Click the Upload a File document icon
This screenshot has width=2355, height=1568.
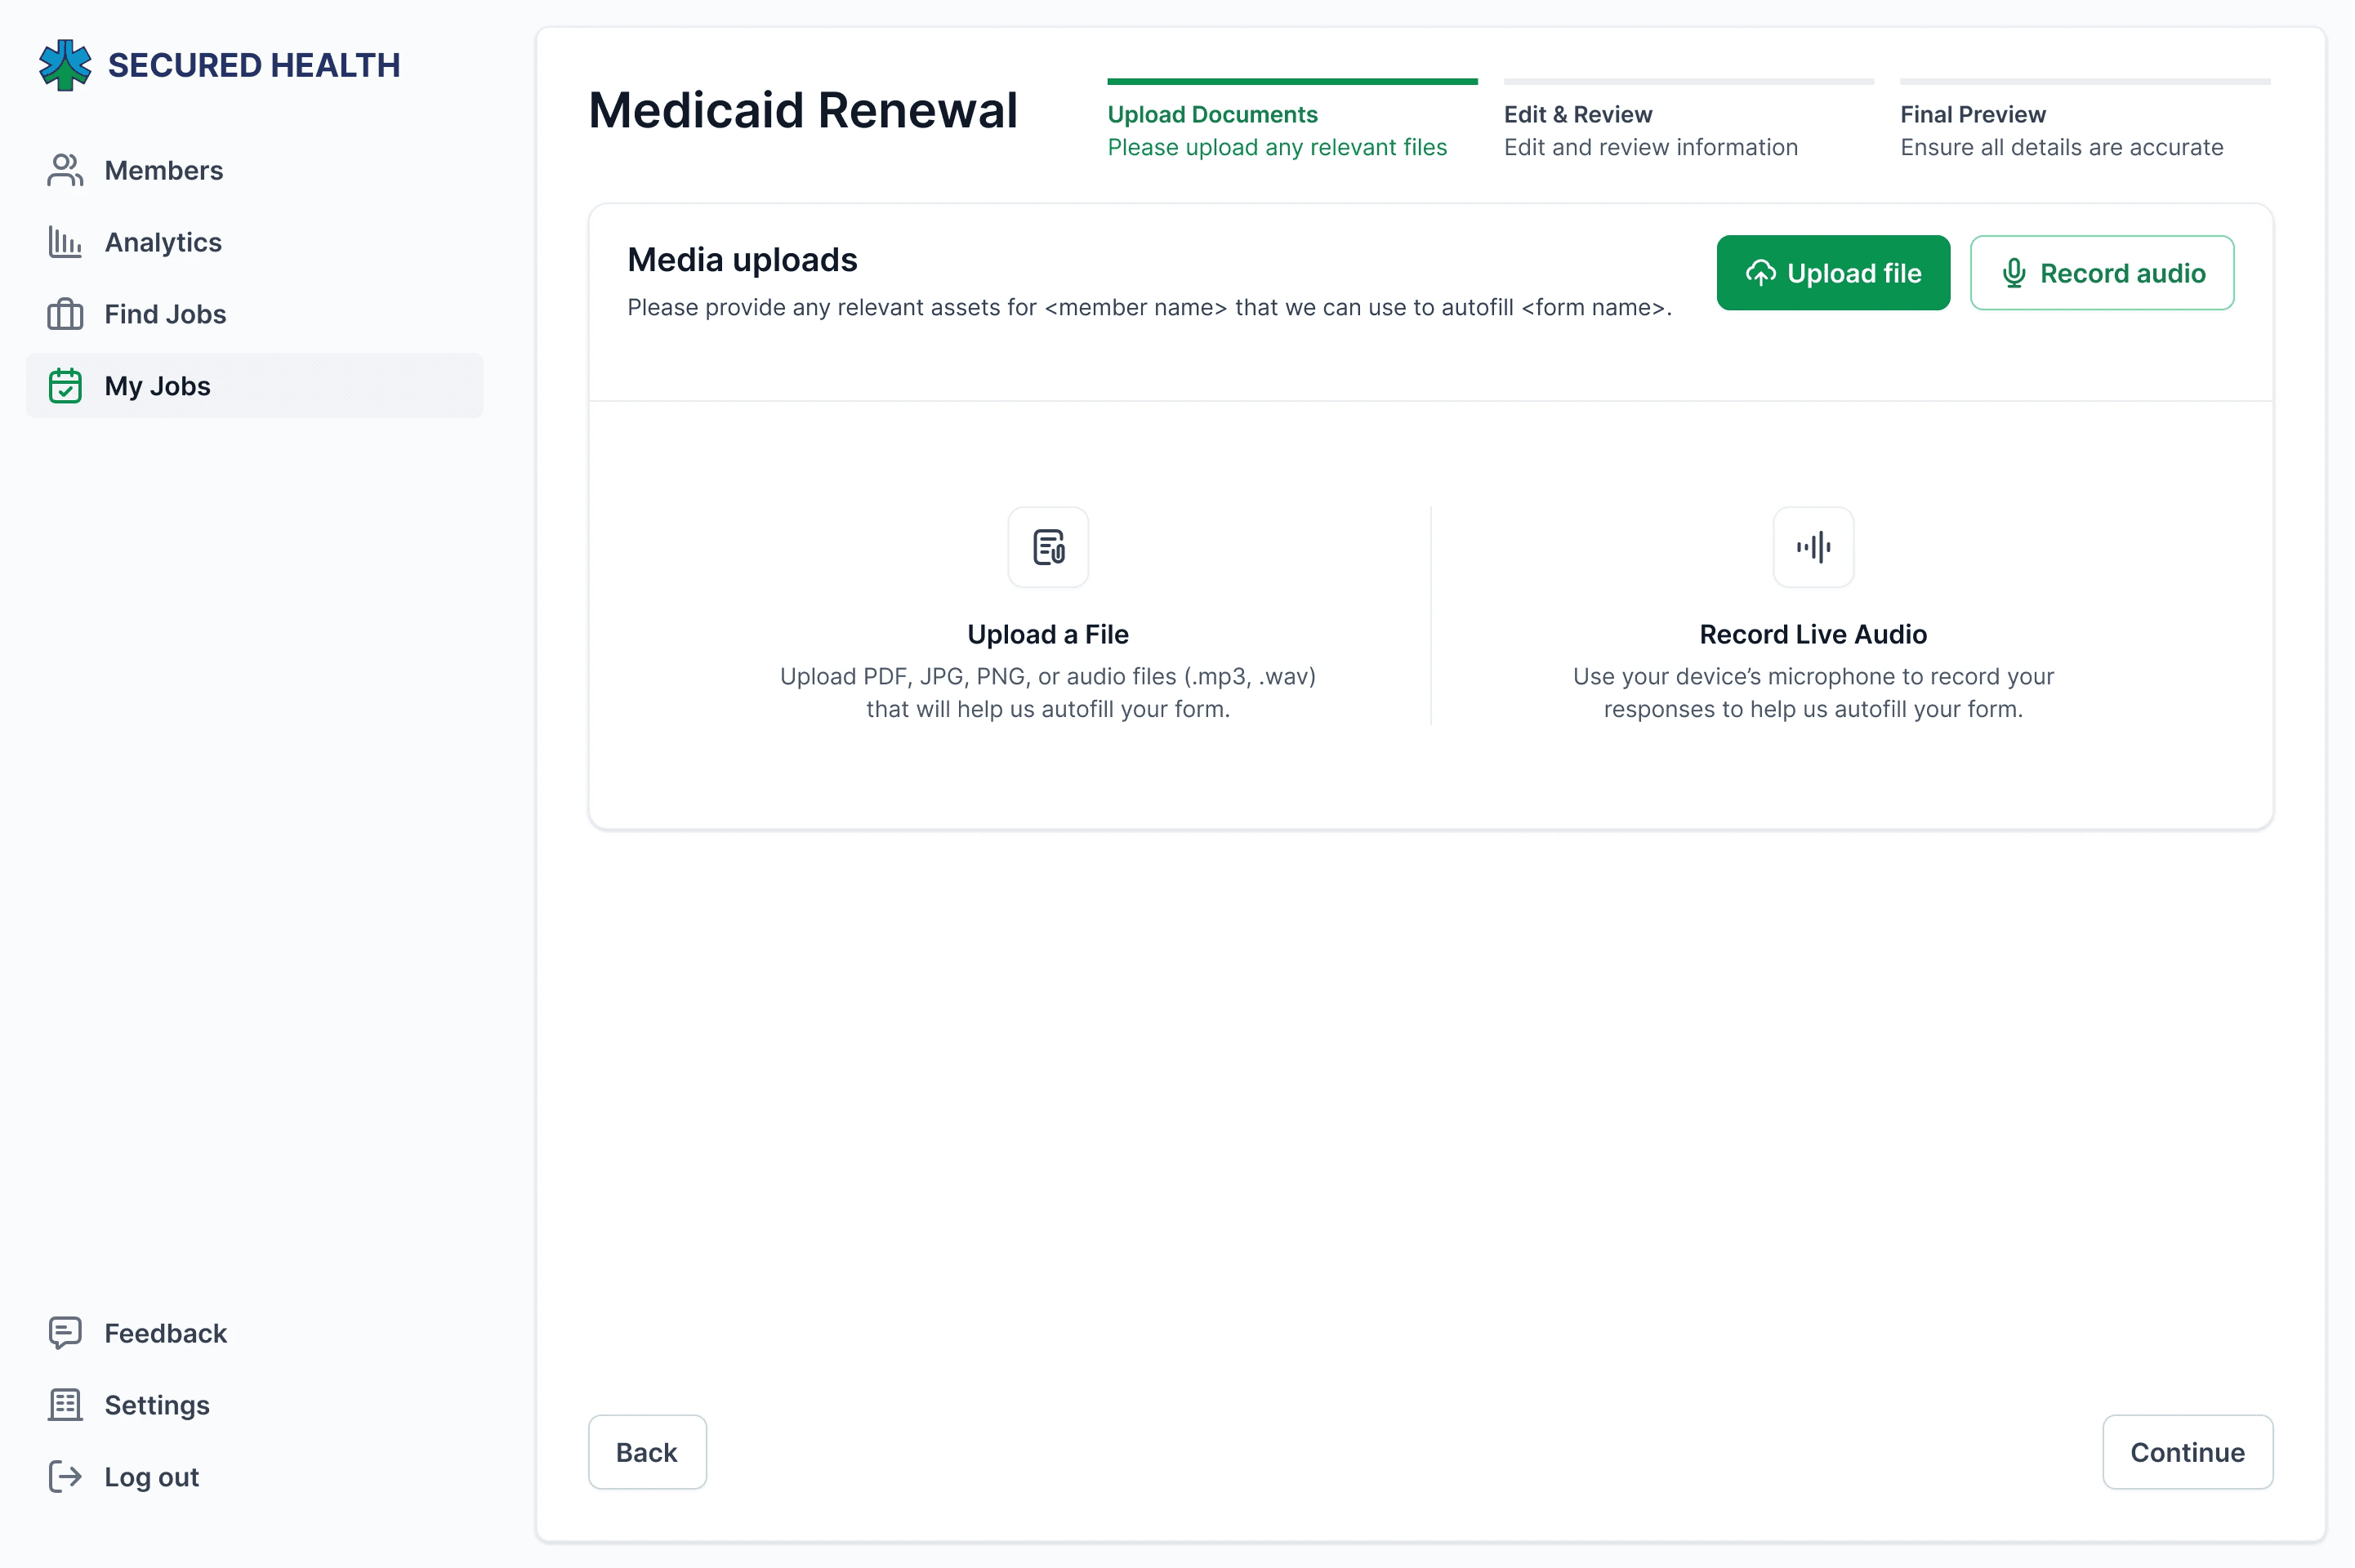[1048, 547]
